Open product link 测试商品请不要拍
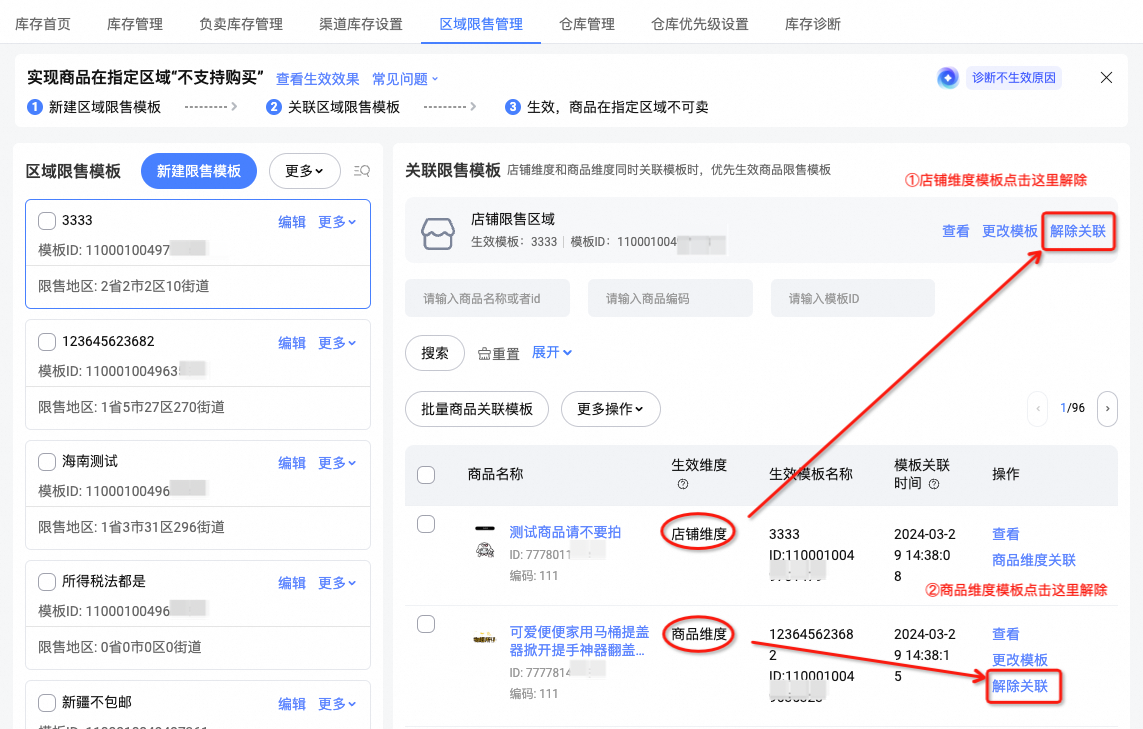This screenshot has width=1143, height=729. click(565, 532)
